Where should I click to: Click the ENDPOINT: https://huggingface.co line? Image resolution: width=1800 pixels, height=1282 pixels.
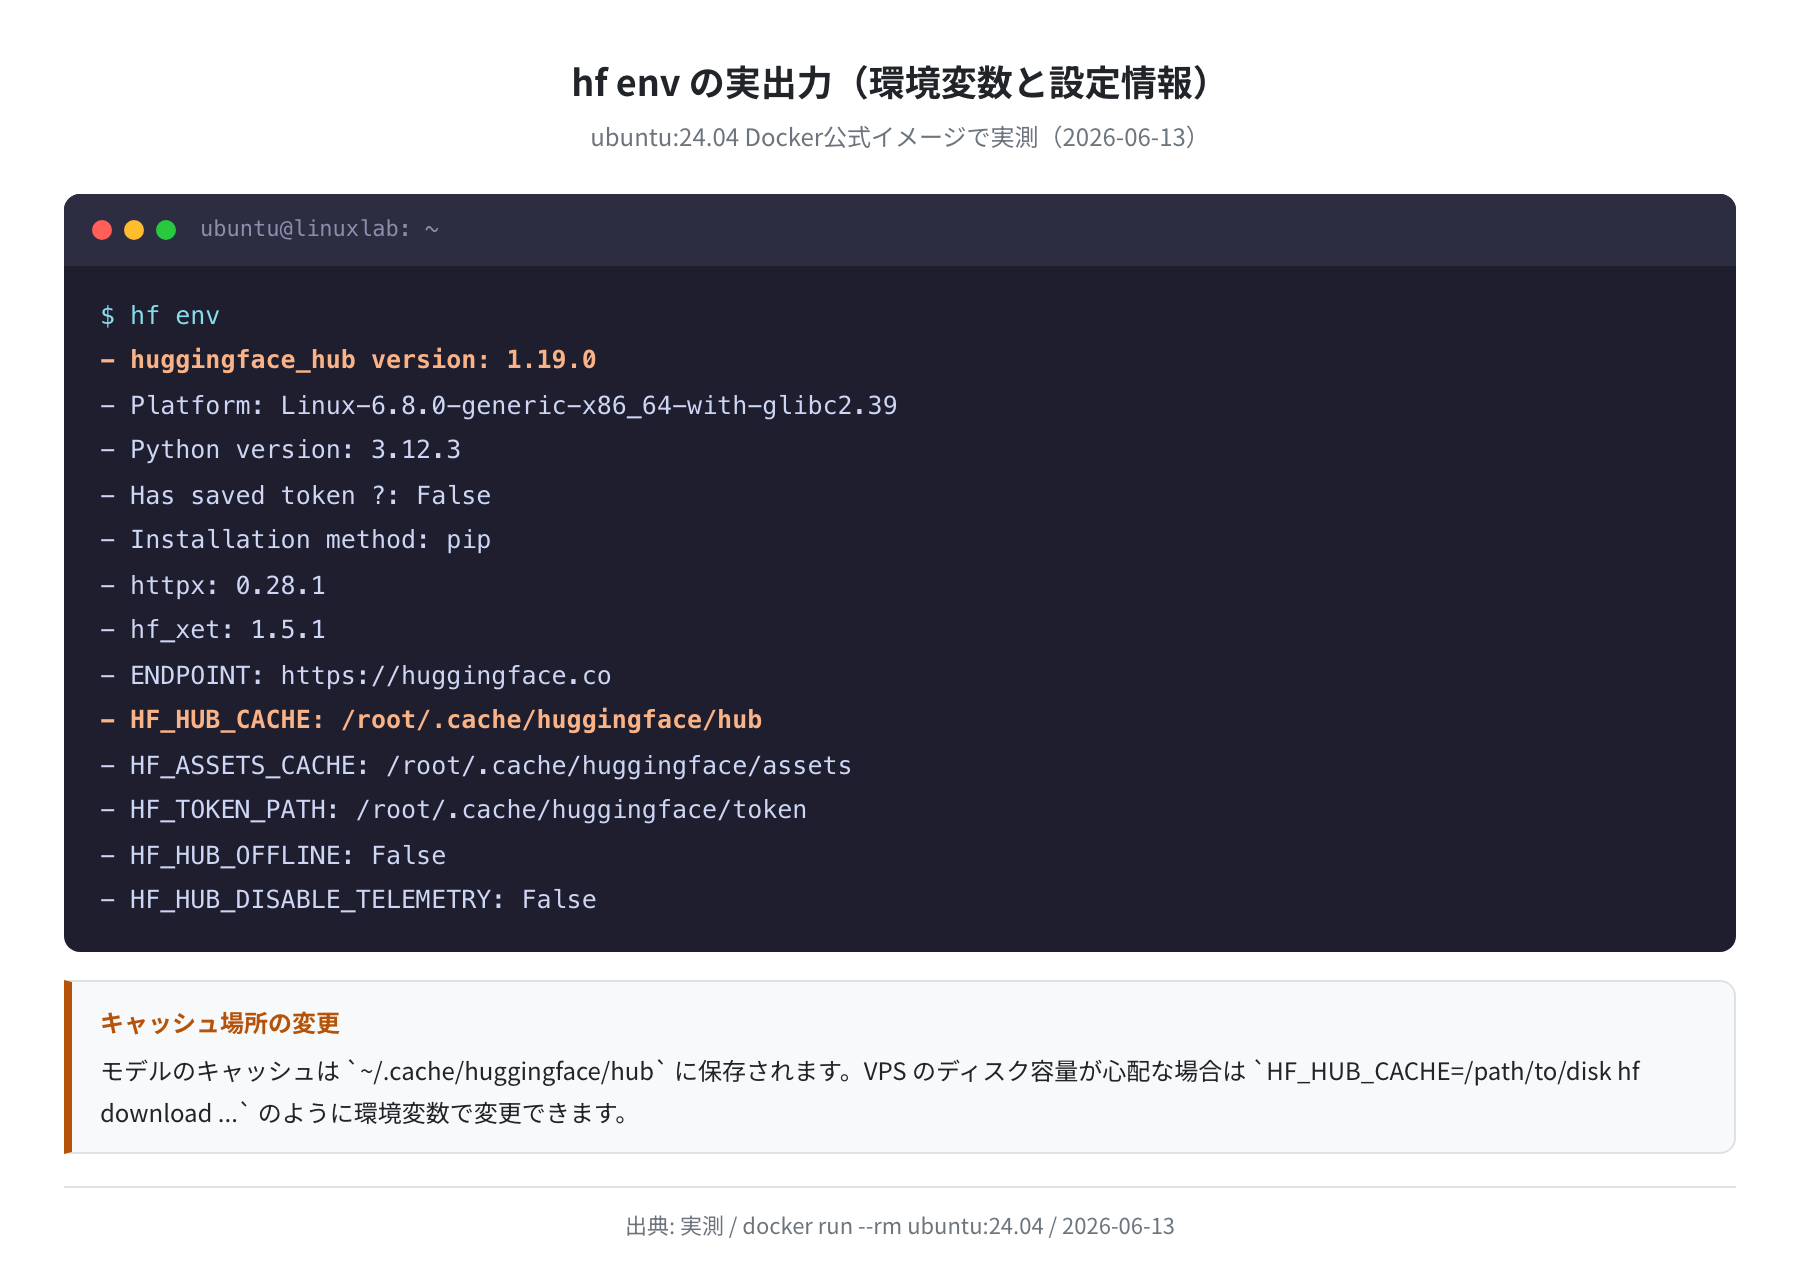click(356, 676)
